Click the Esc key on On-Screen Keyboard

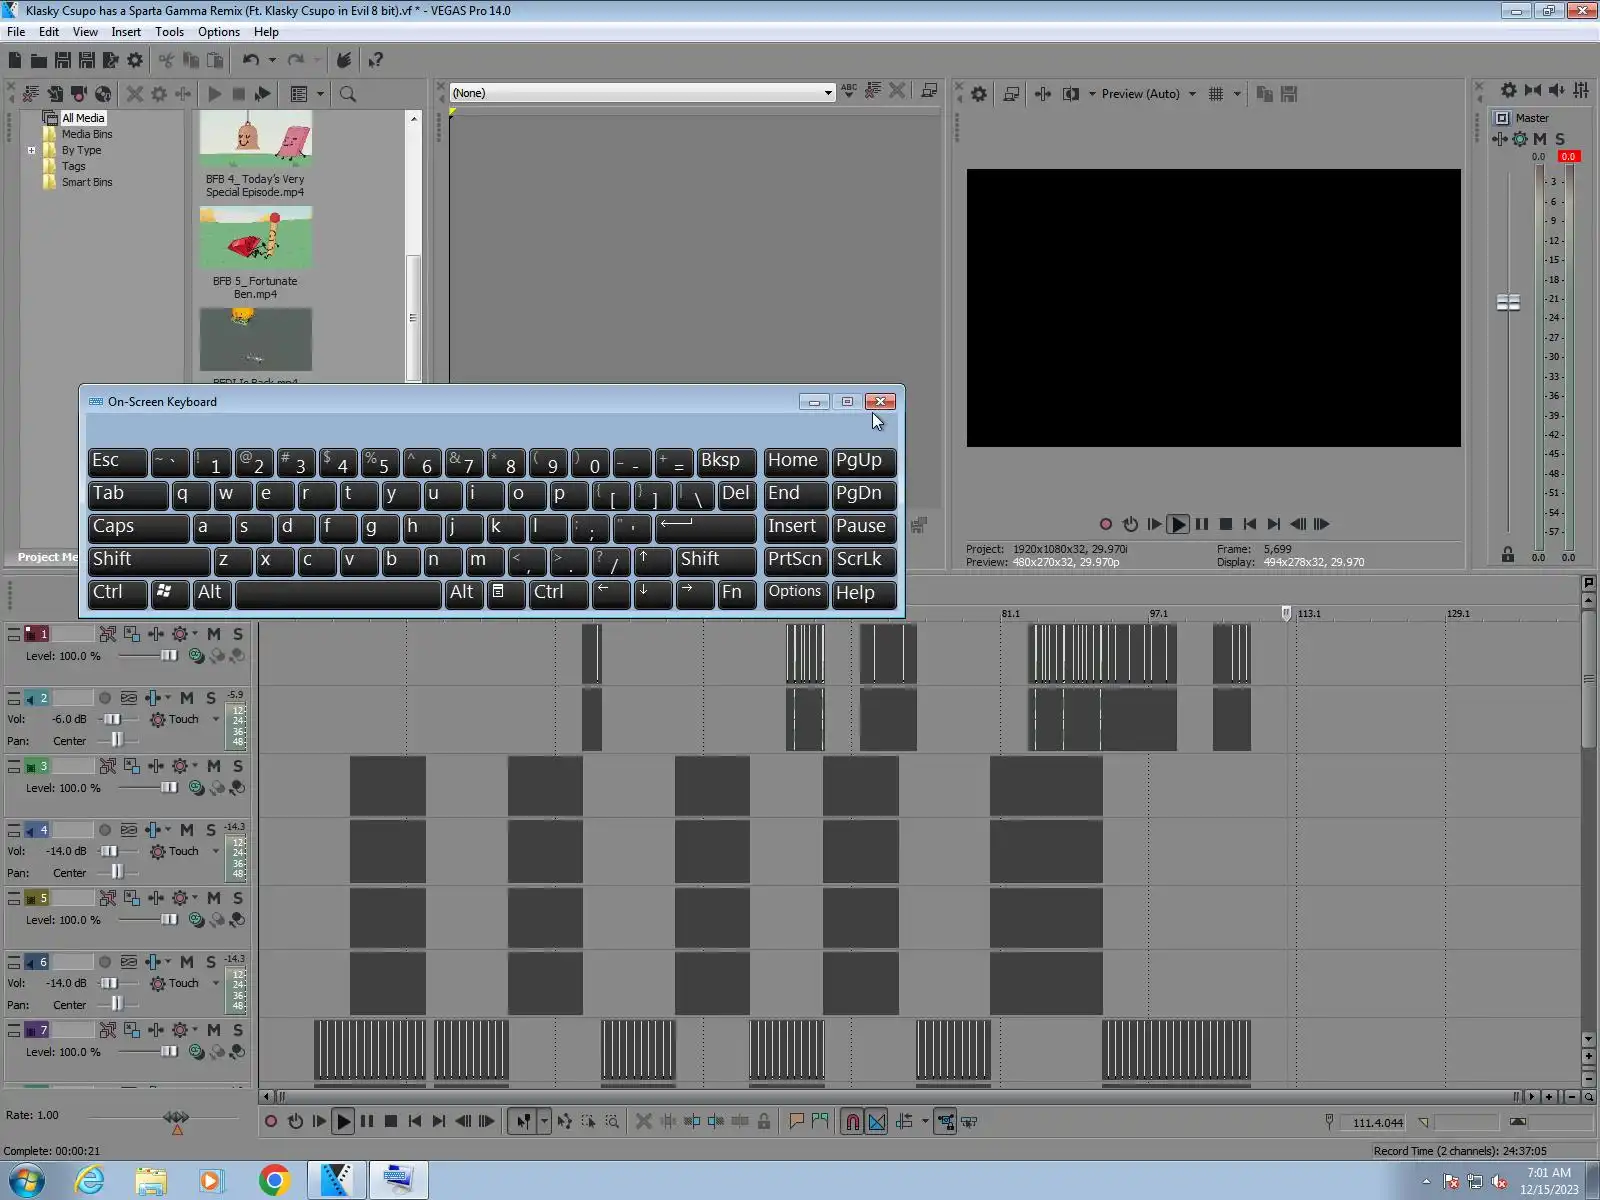[x=117, y=461]
